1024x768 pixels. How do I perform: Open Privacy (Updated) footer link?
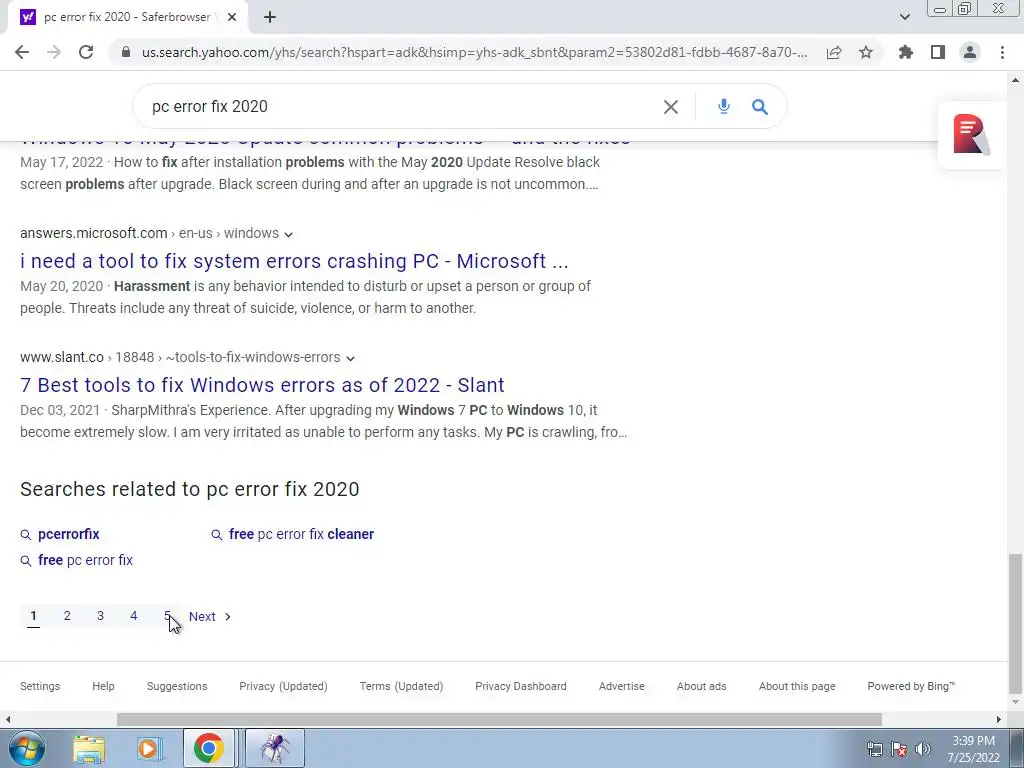(x=283, y=686)
